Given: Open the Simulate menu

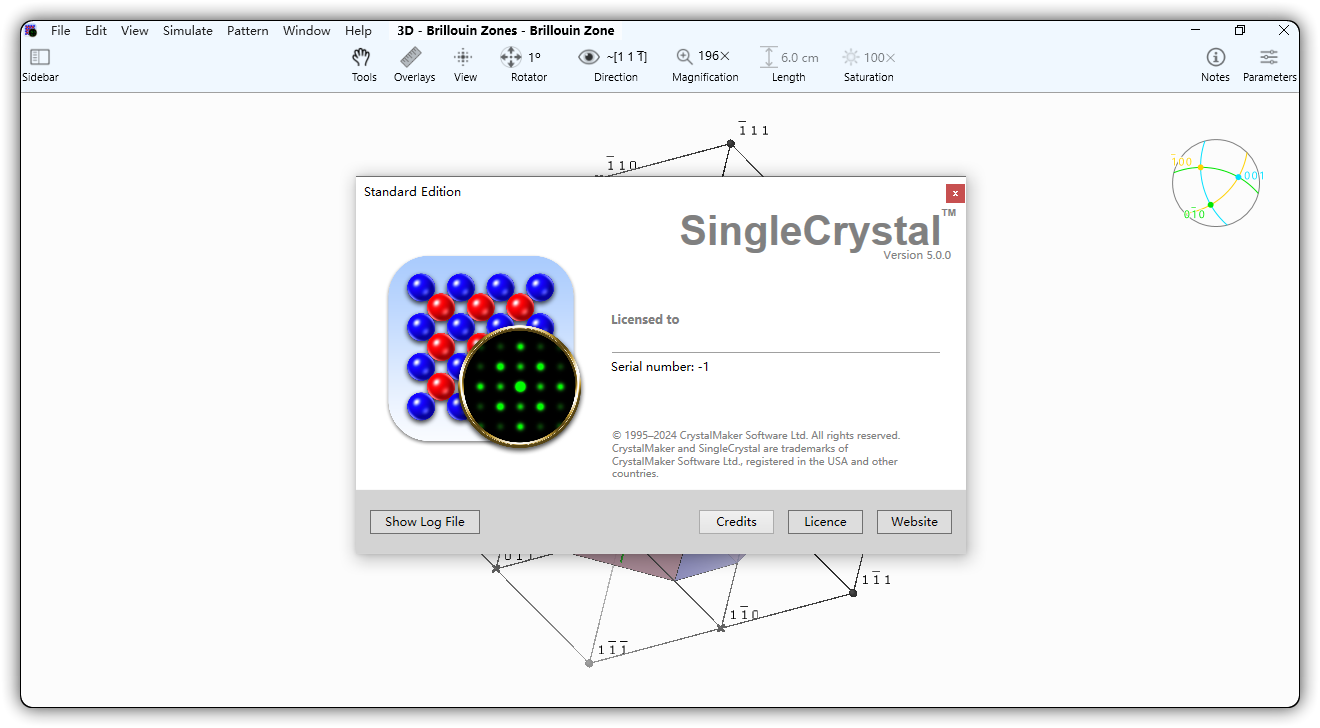Looking at the screenshot, I should pos(188,30).
